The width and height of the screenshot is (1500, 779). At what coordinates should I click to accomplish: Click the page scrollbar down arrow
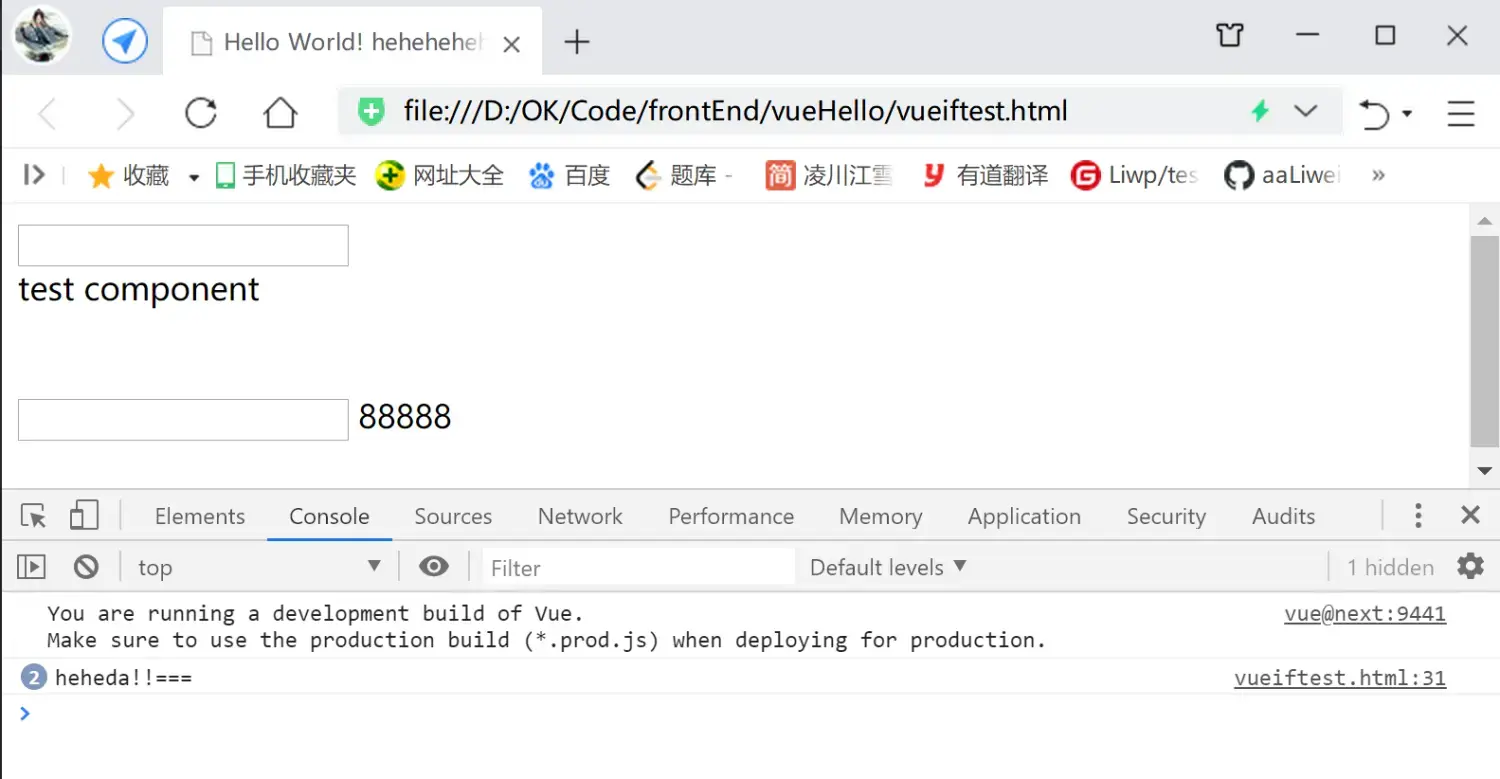click(1484, 472)
